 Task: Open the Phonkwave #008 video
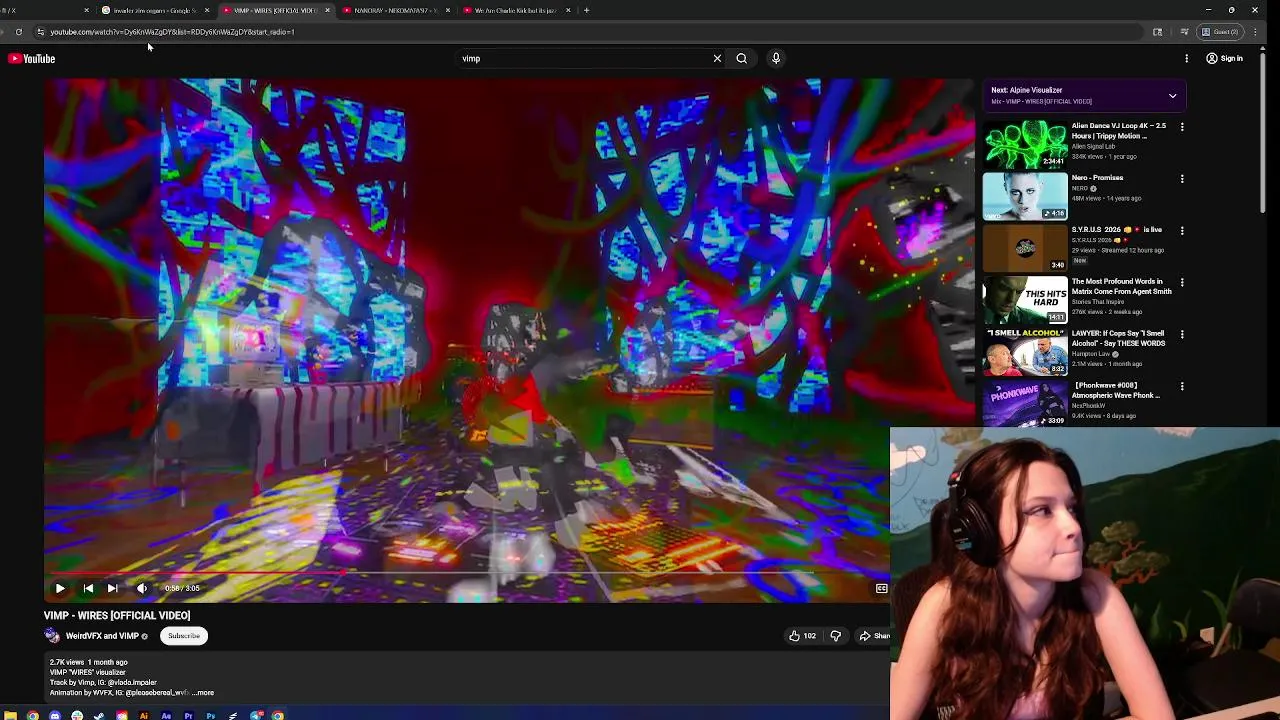(x=1115, y=390)
